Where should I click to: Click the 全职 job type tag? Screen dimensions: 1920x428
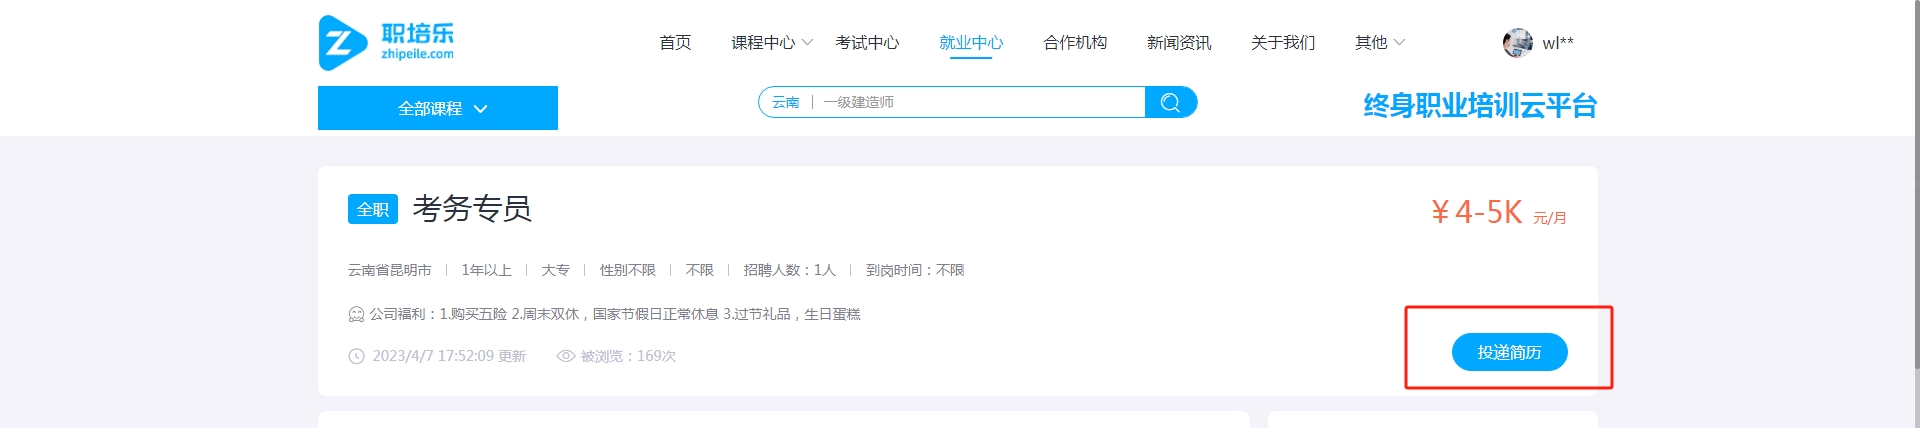pos(373,209)
